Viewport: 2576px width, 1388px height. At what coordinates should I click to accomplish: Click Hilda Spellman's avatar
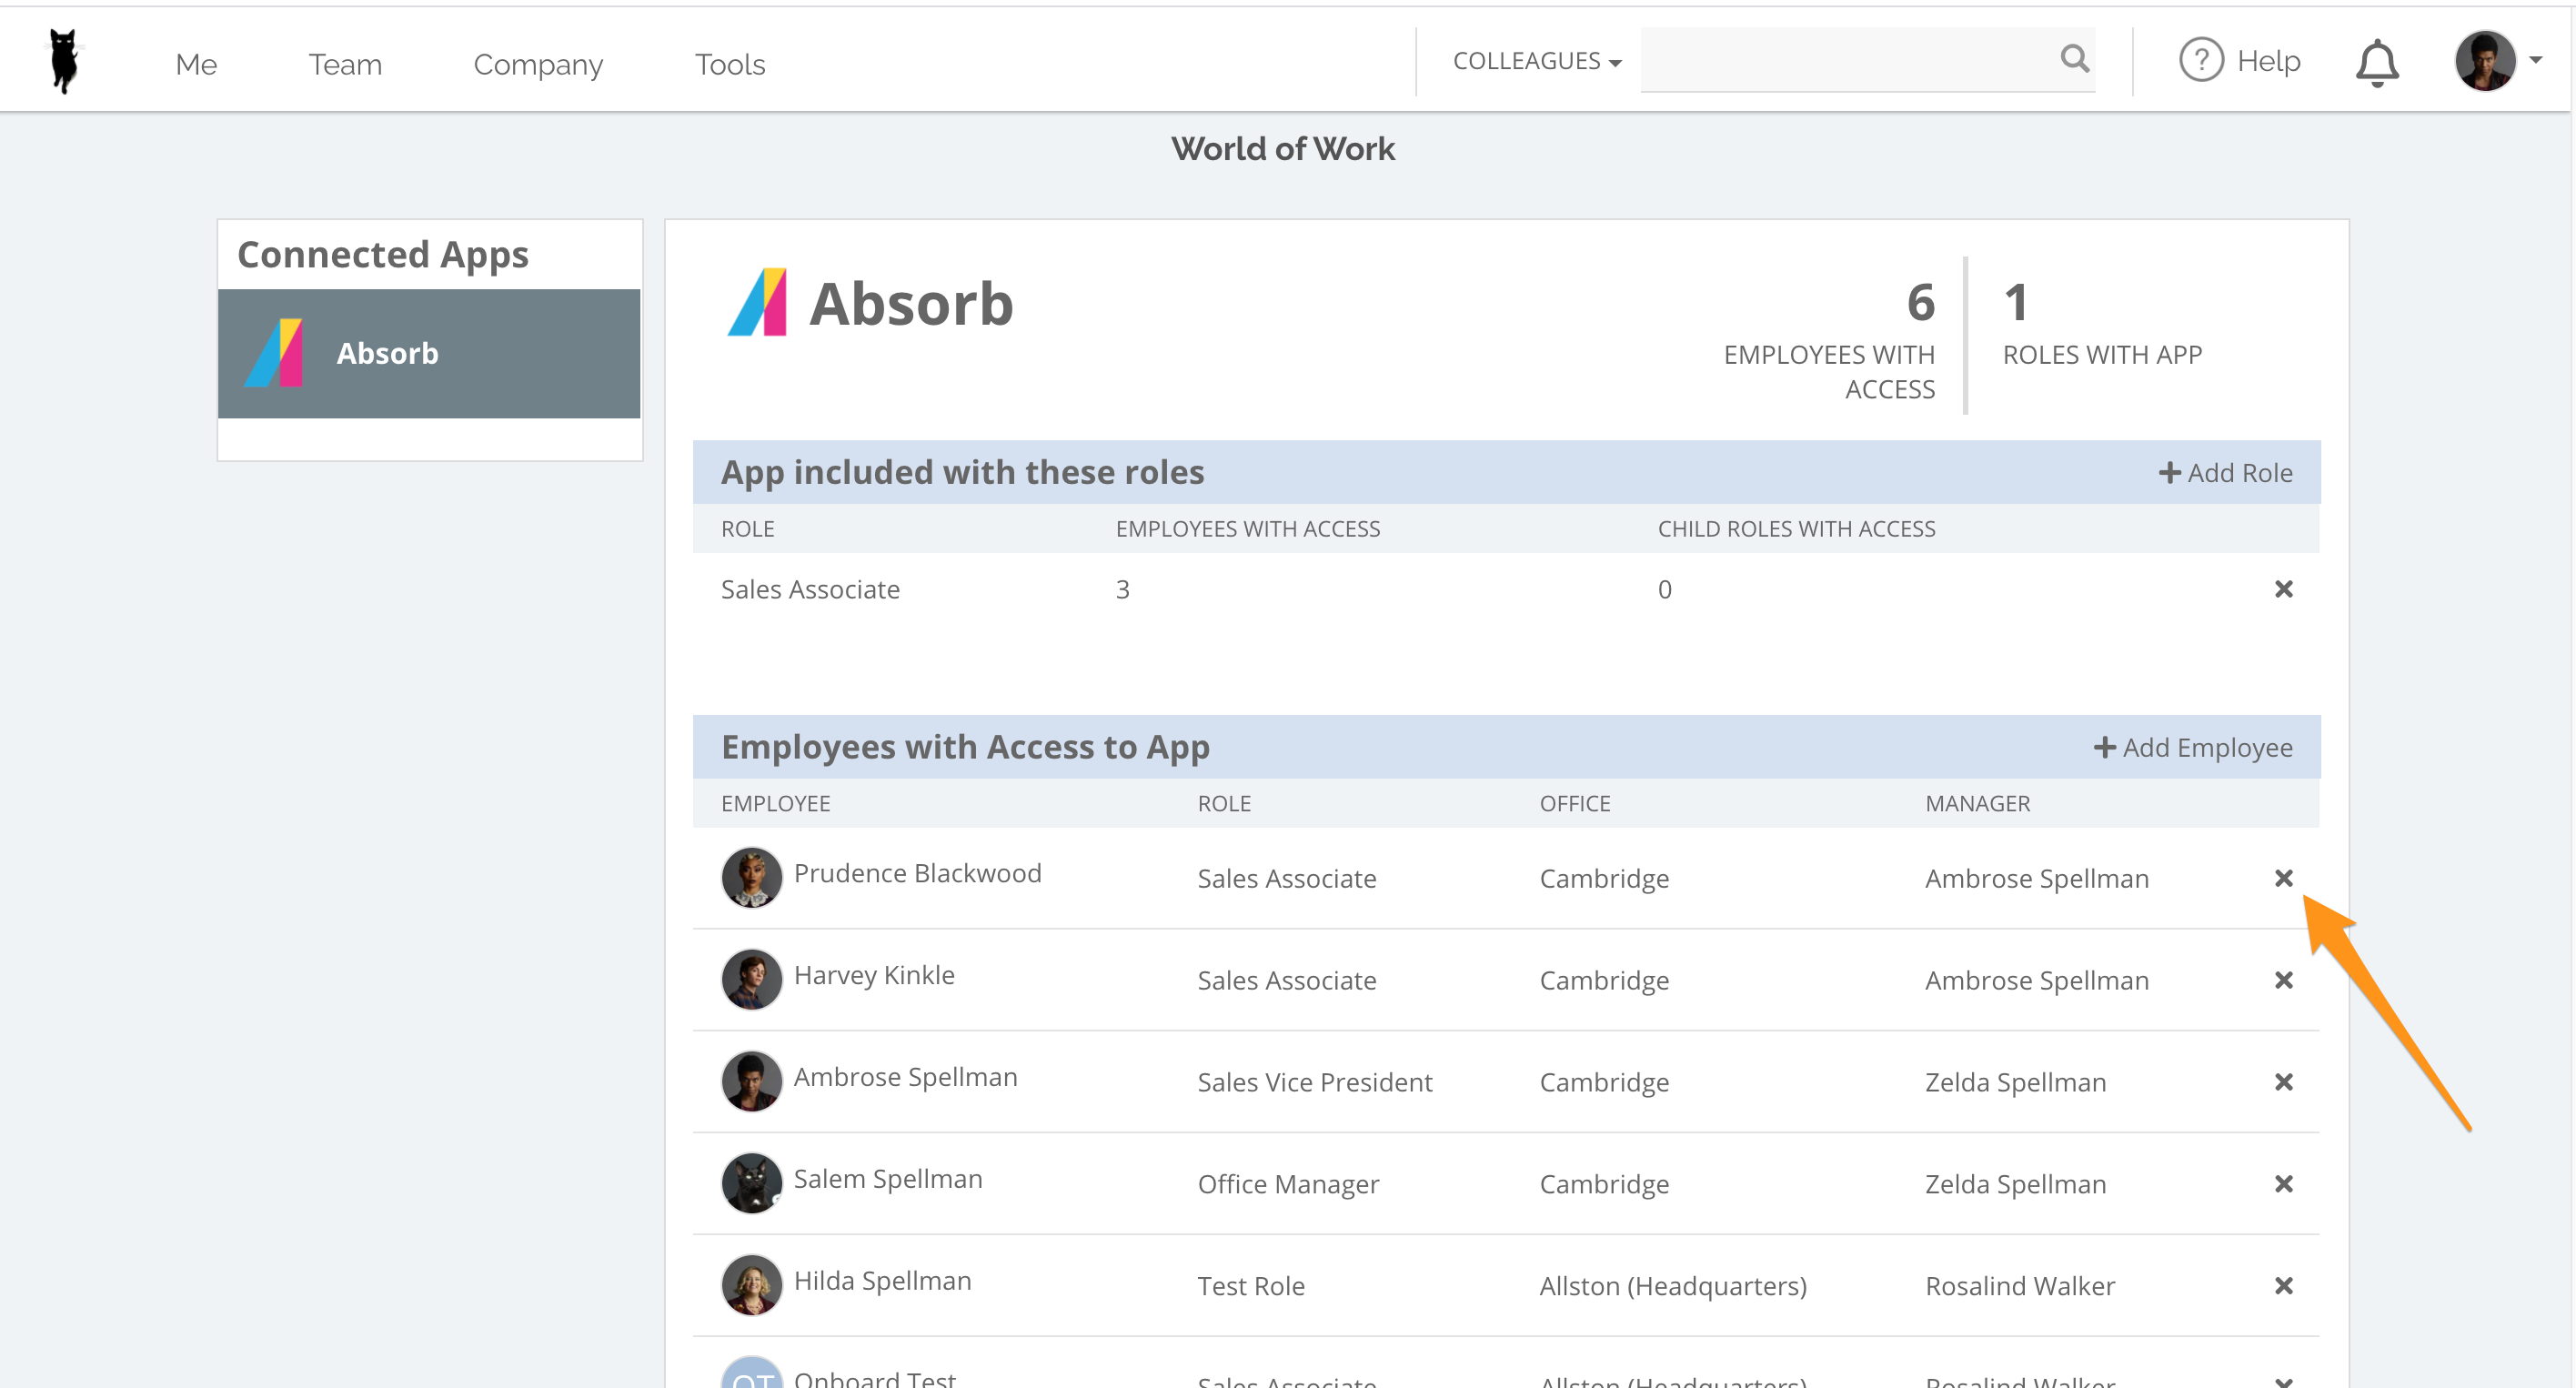[752, 1285]
